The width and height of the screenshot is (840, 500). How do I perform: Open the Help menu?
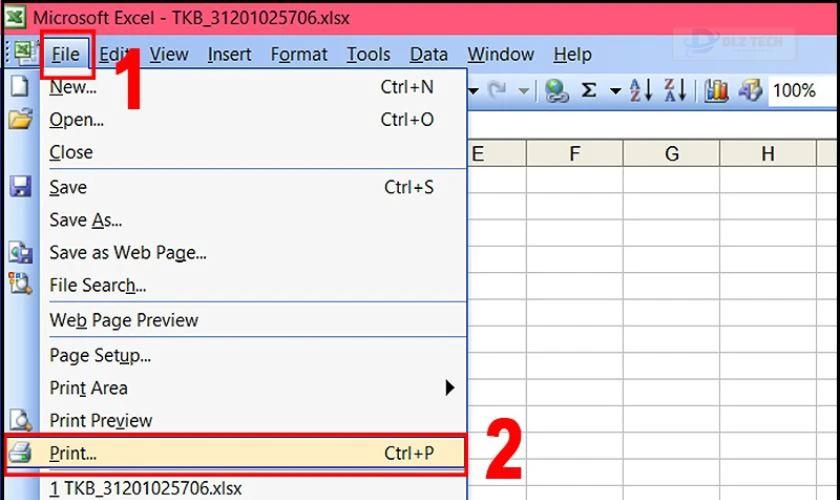[573, 54]
